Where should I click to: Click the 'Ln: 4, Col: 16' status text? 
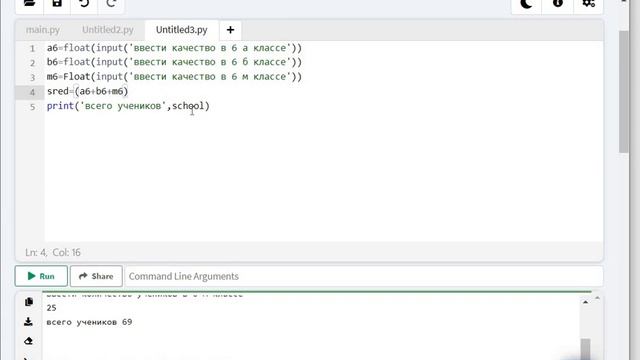point(53,252)
